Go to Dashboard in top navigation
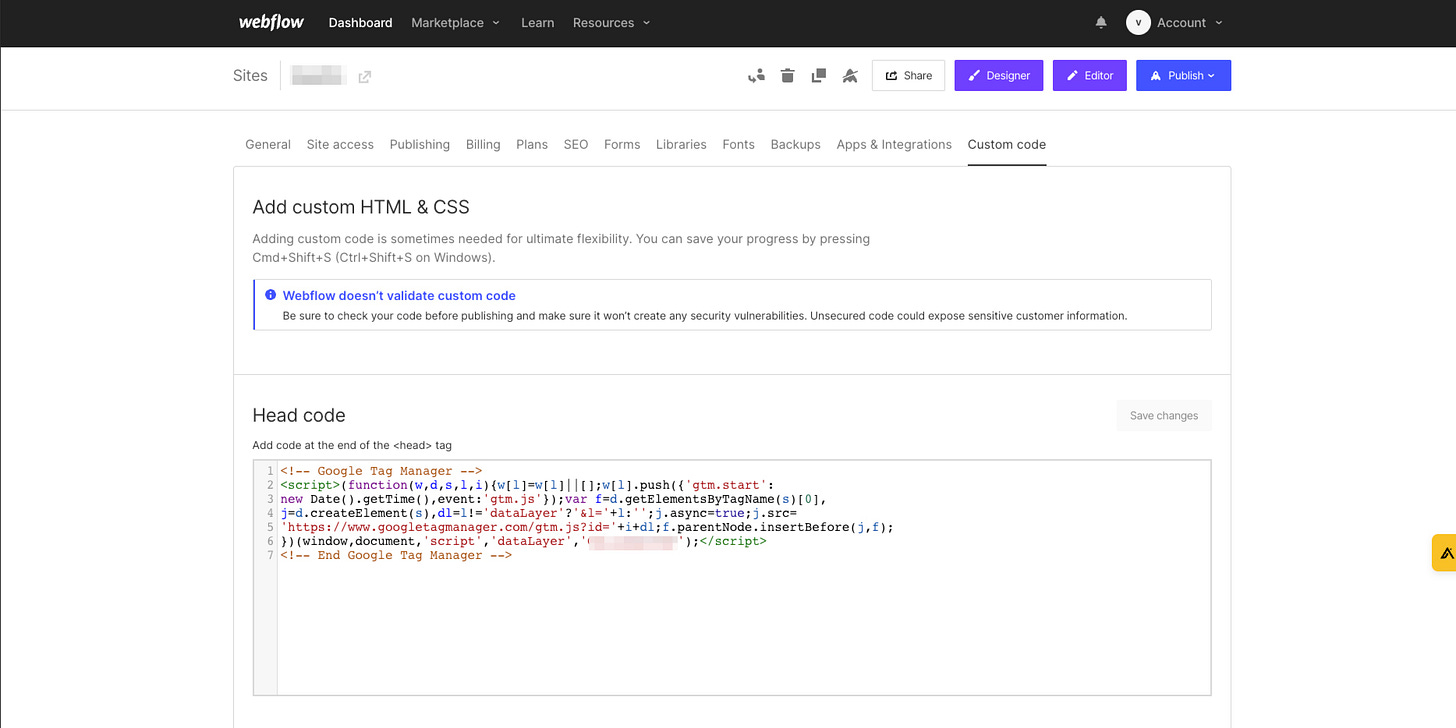Viewport: 1456px width, 728px height. [x=360, y=22]
